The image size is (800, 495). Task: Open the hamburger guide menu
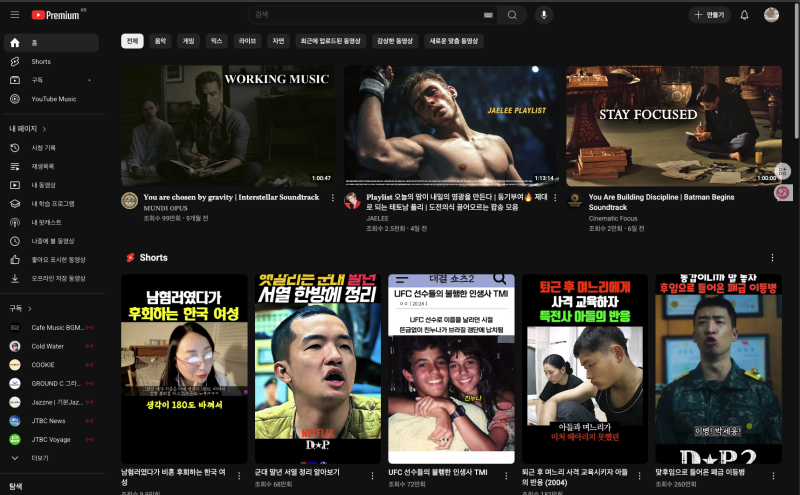pos(14,15)
